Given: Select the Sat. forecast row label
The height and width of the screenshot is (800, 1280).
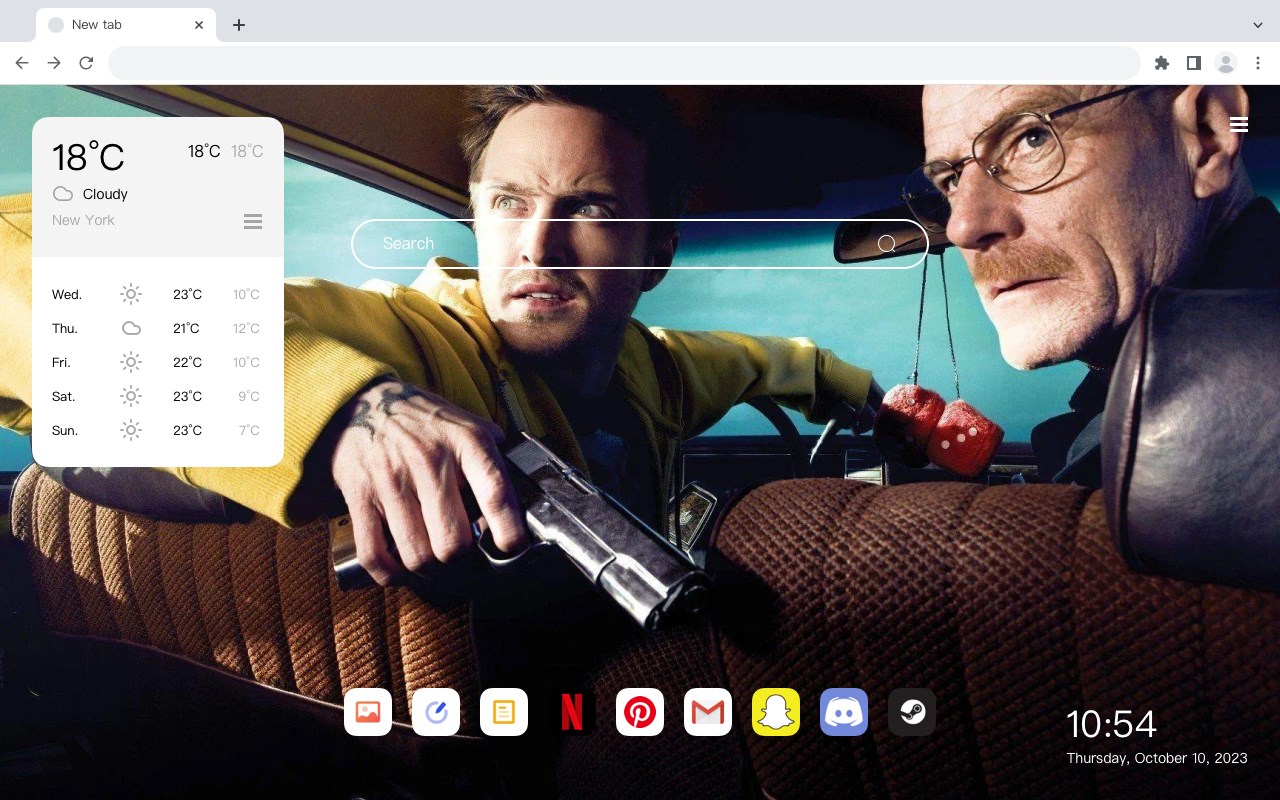Looking at the screenshot, I should pos(64,396).
